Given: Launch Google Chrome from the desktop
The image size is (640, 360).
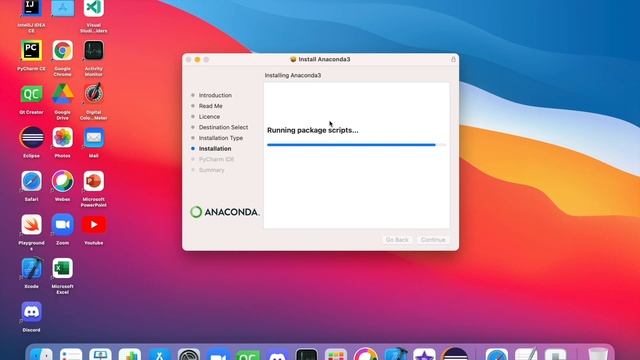Looking at the screenshot, I should [x=62, y=51].
